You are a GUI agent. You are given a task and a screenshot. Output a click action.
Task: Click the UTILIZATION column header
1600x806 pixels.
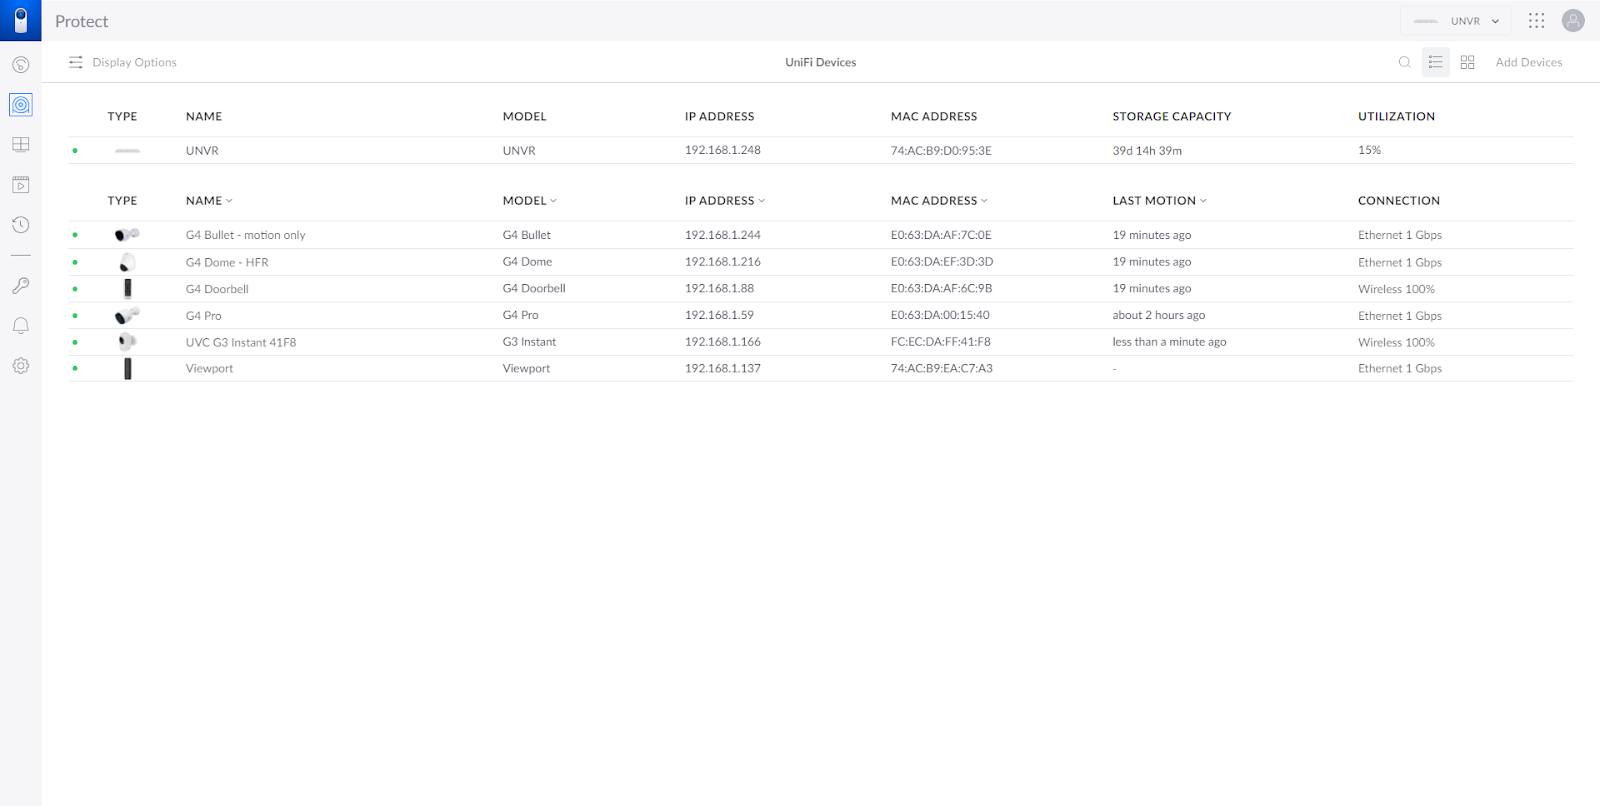coord(1396,116)
